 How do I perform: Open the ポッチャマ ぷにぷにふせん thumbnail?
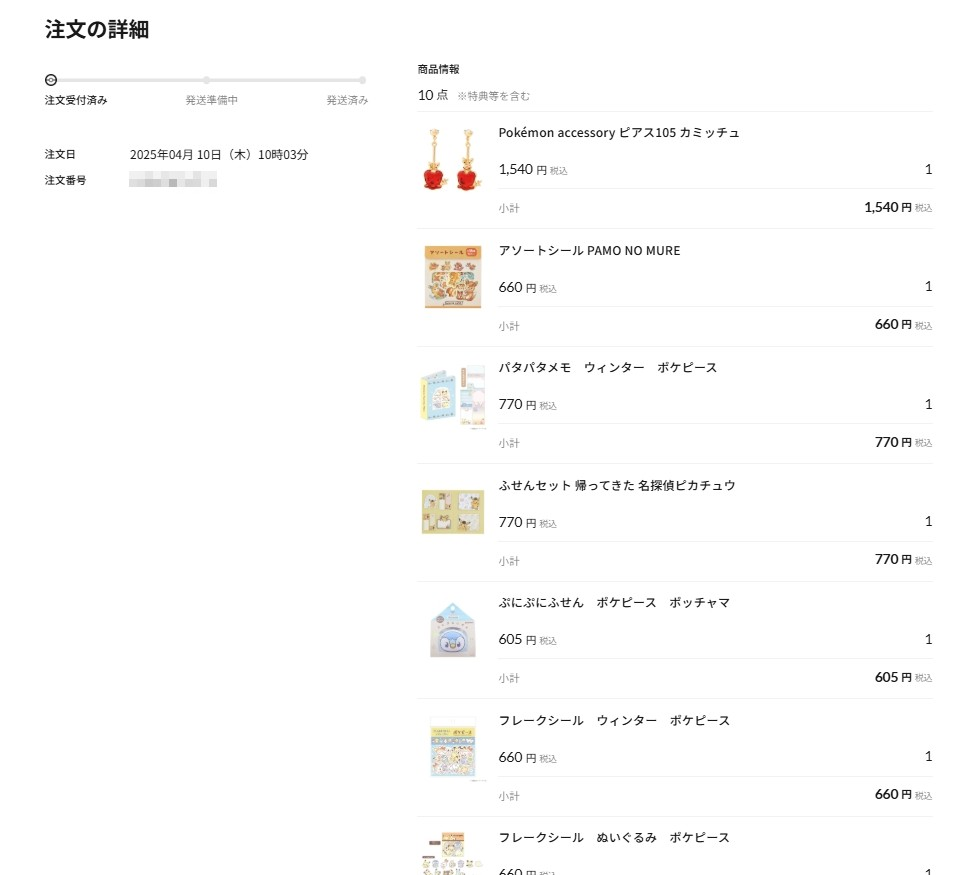point(452,630)
